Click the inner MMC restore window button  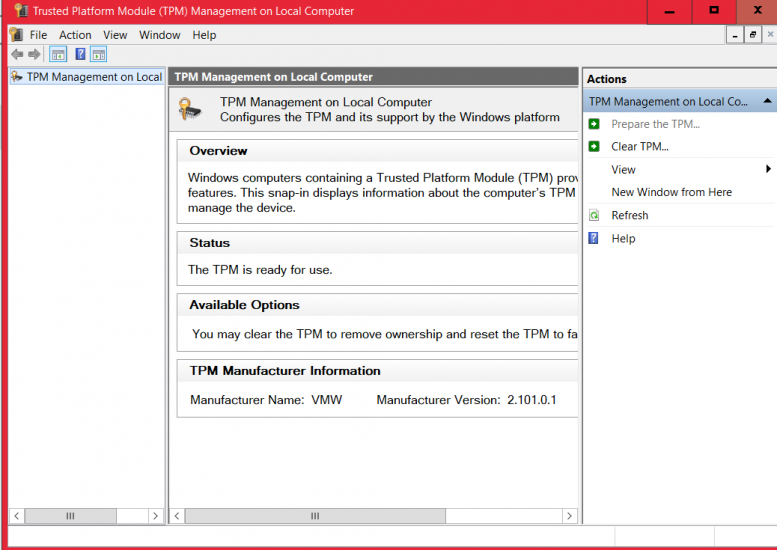[x=752, y=35]
